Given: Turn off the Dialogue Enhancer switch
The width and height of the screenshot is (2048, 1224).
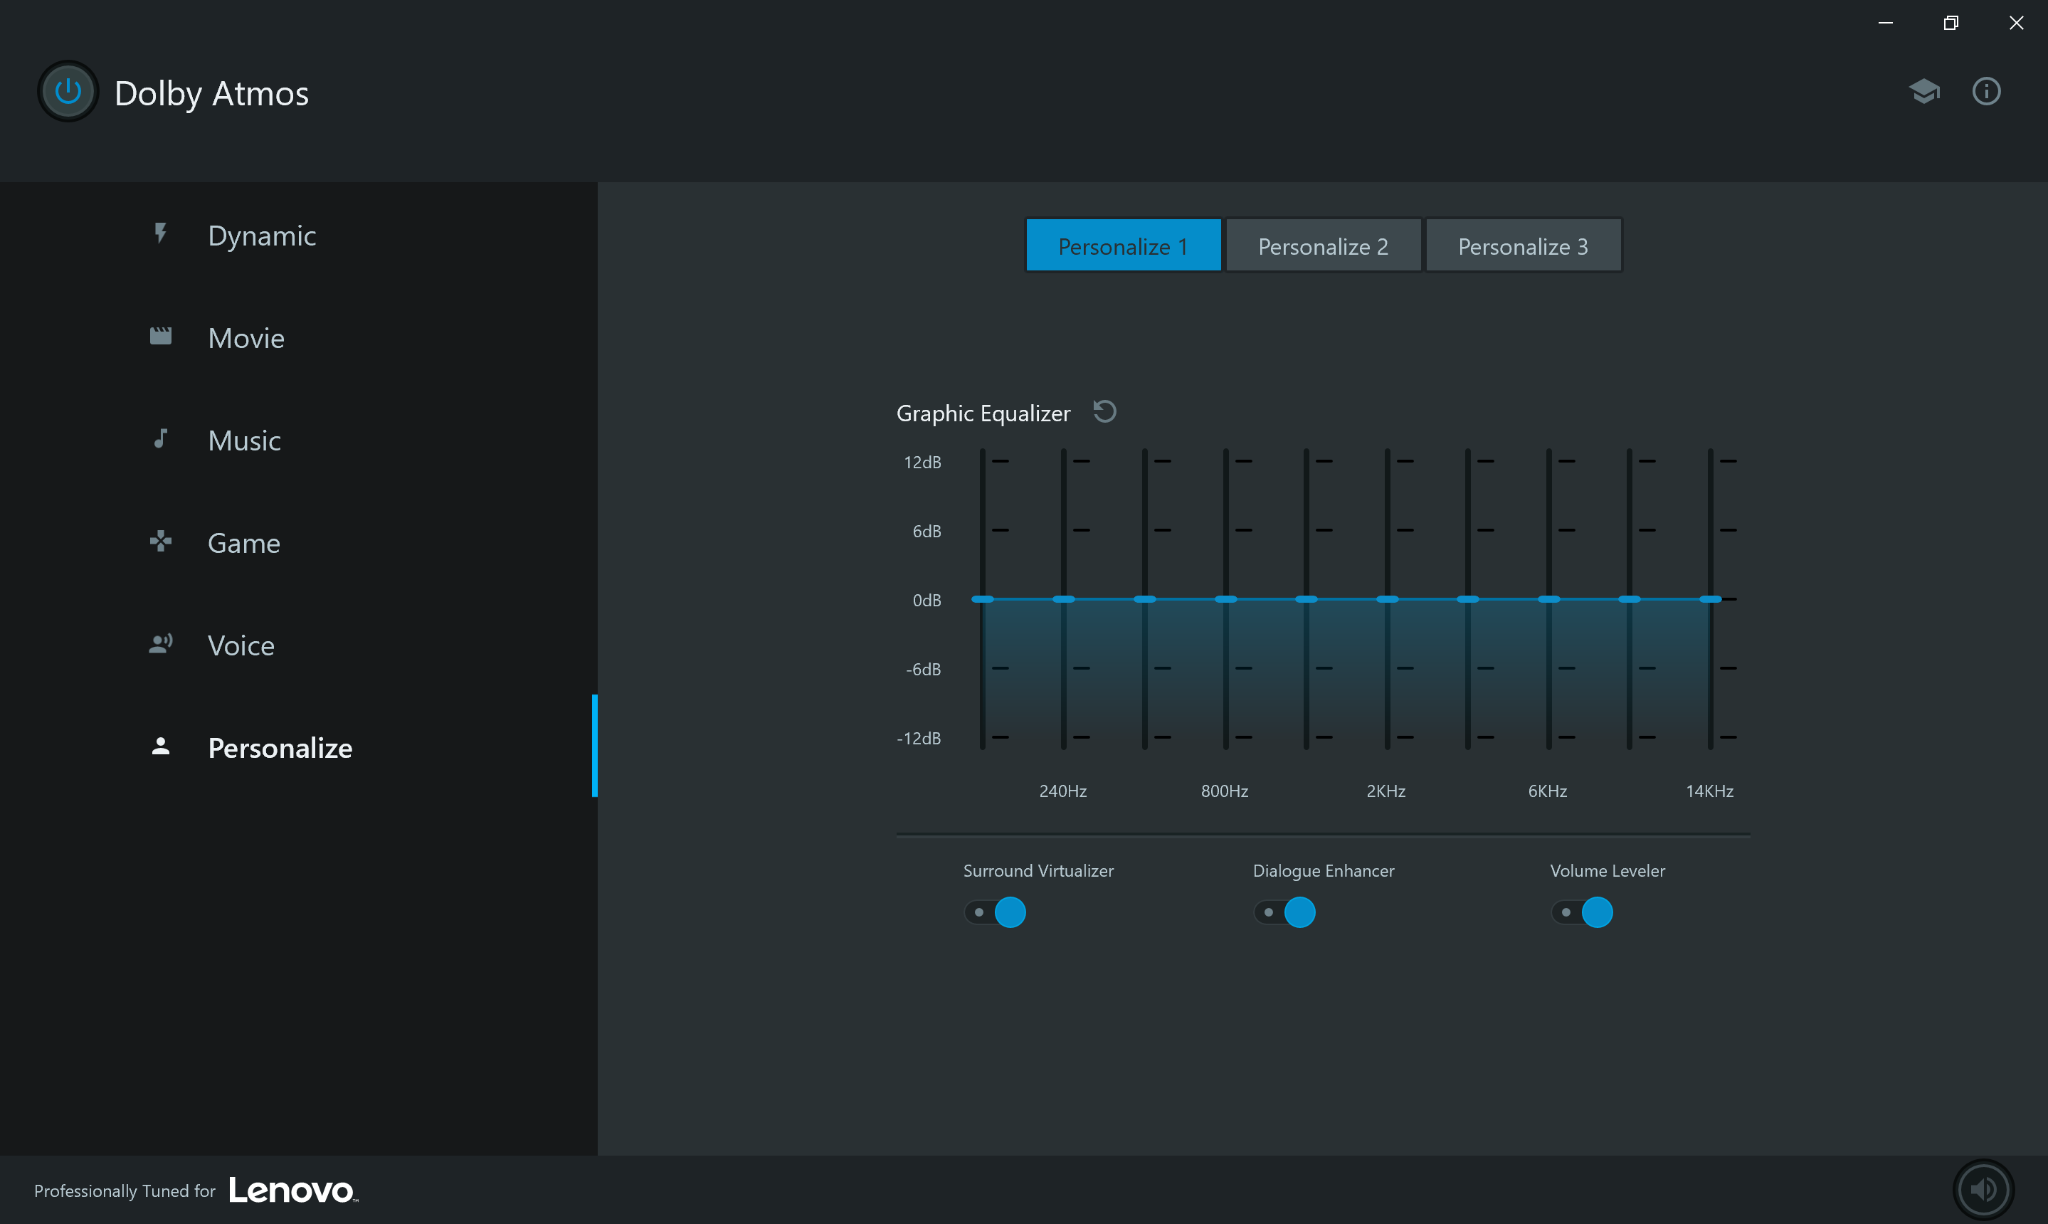Looking at the screenshot, I should [1285, 912].
